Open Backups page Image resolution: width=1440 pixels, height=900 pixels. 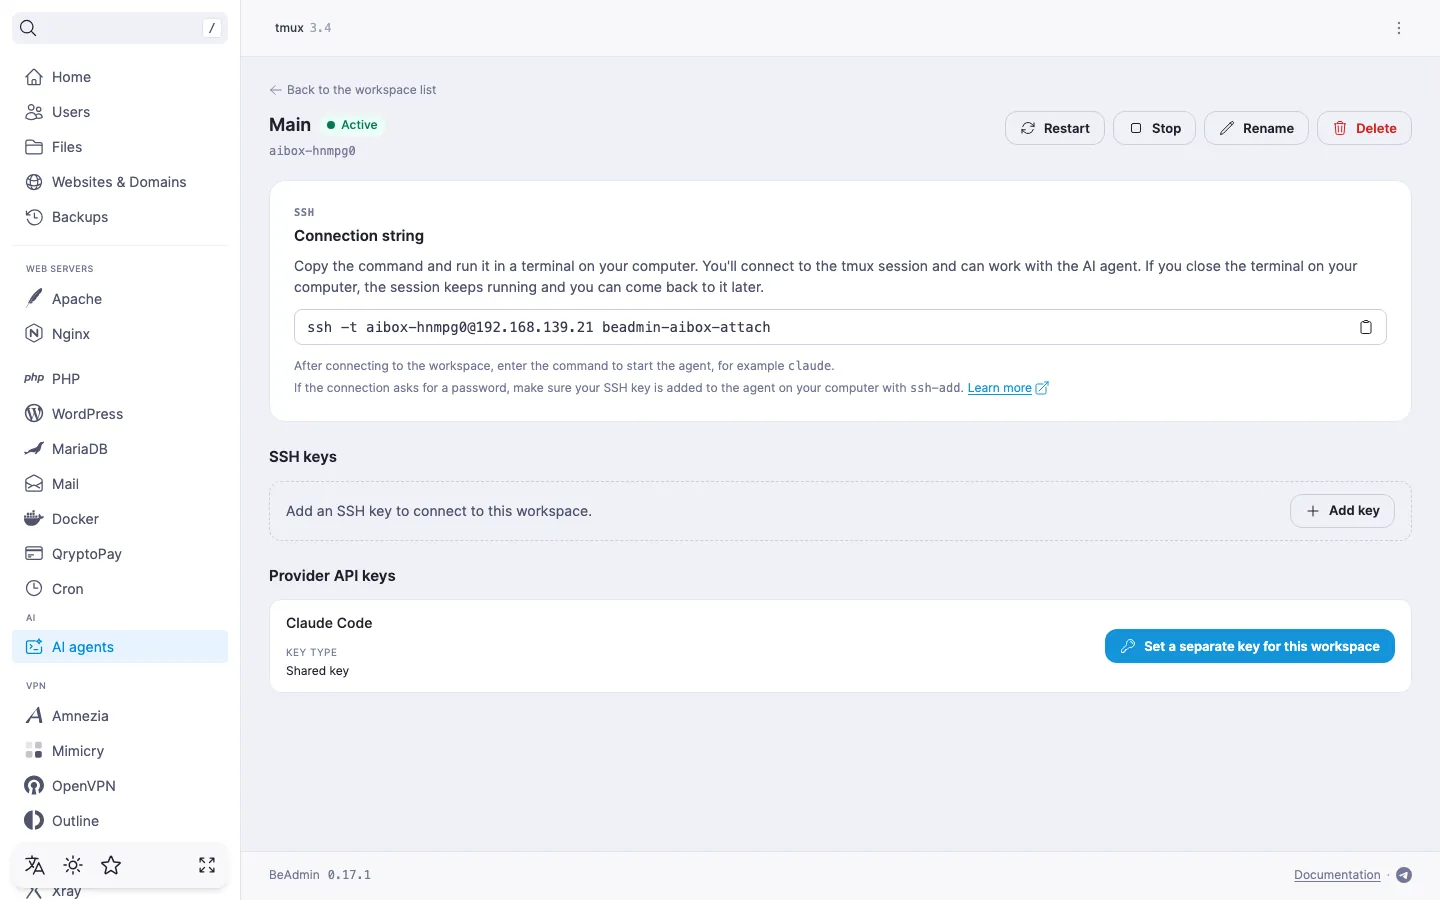pos(120,217)
